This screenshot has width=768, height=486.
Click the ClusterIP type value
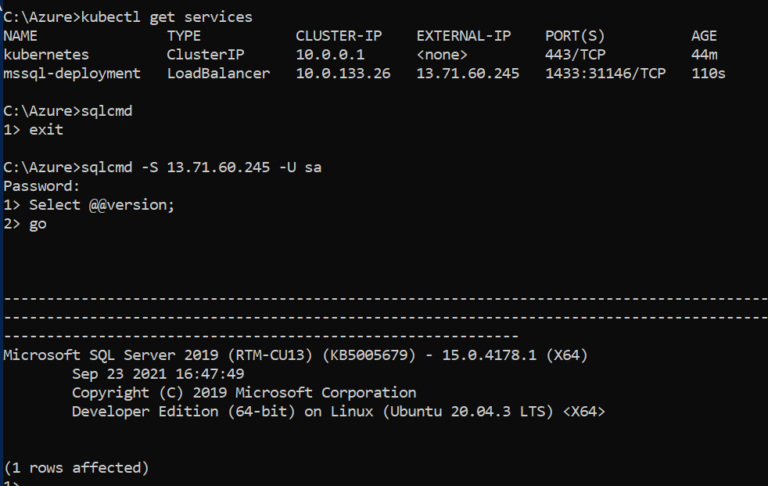[205, 54]
